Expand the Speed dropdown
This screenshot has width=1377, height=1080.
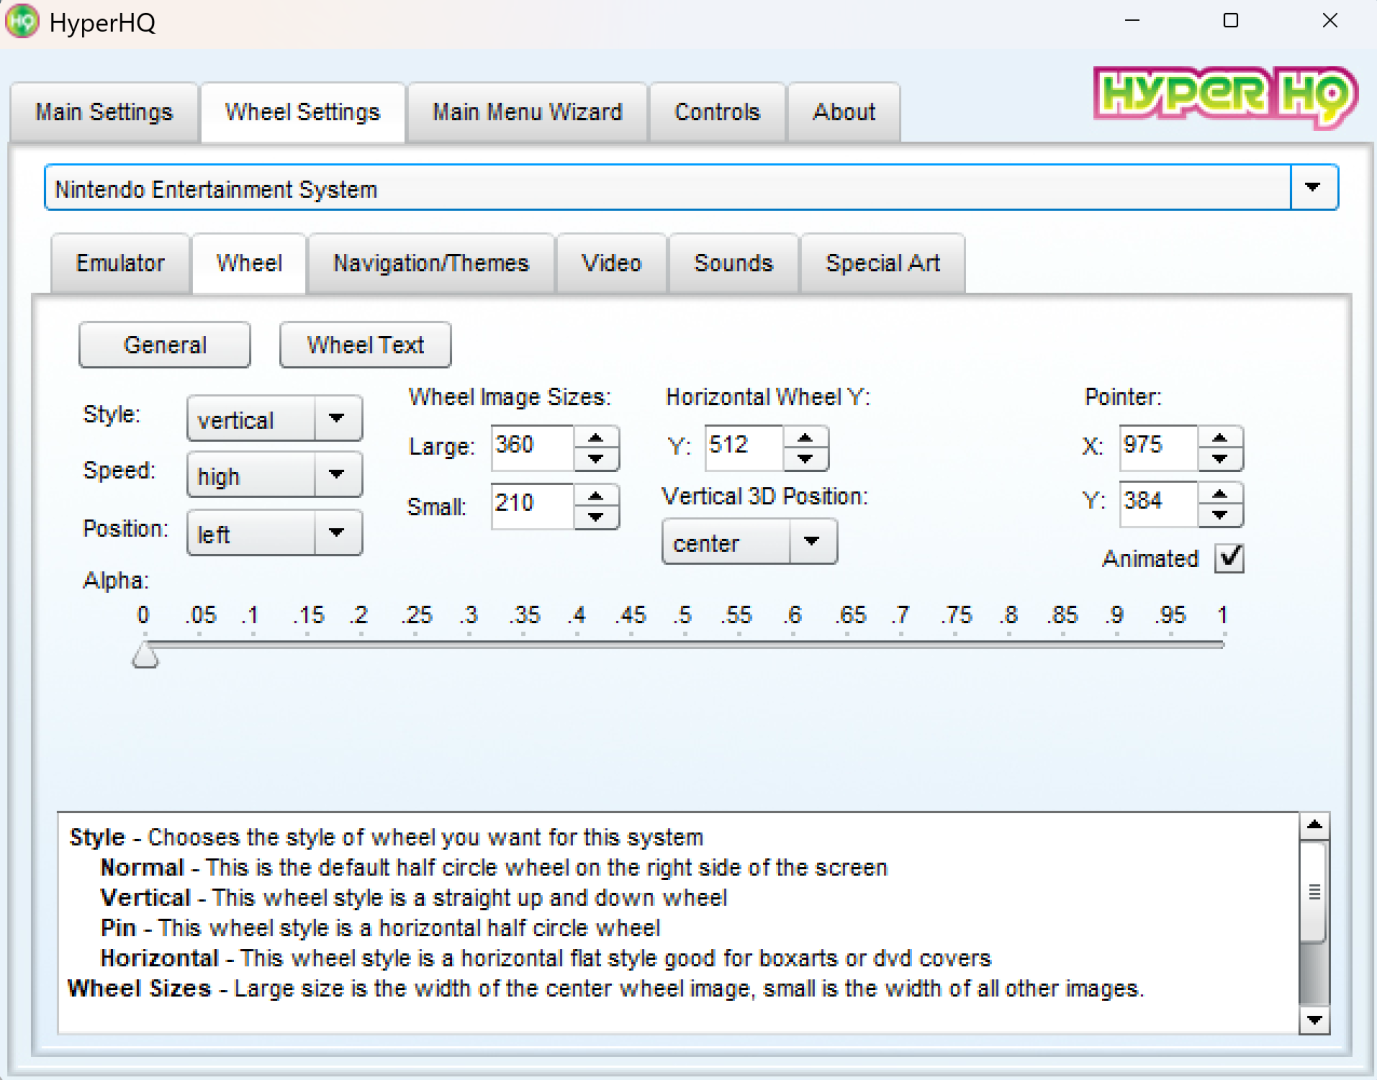click(337, 475)
